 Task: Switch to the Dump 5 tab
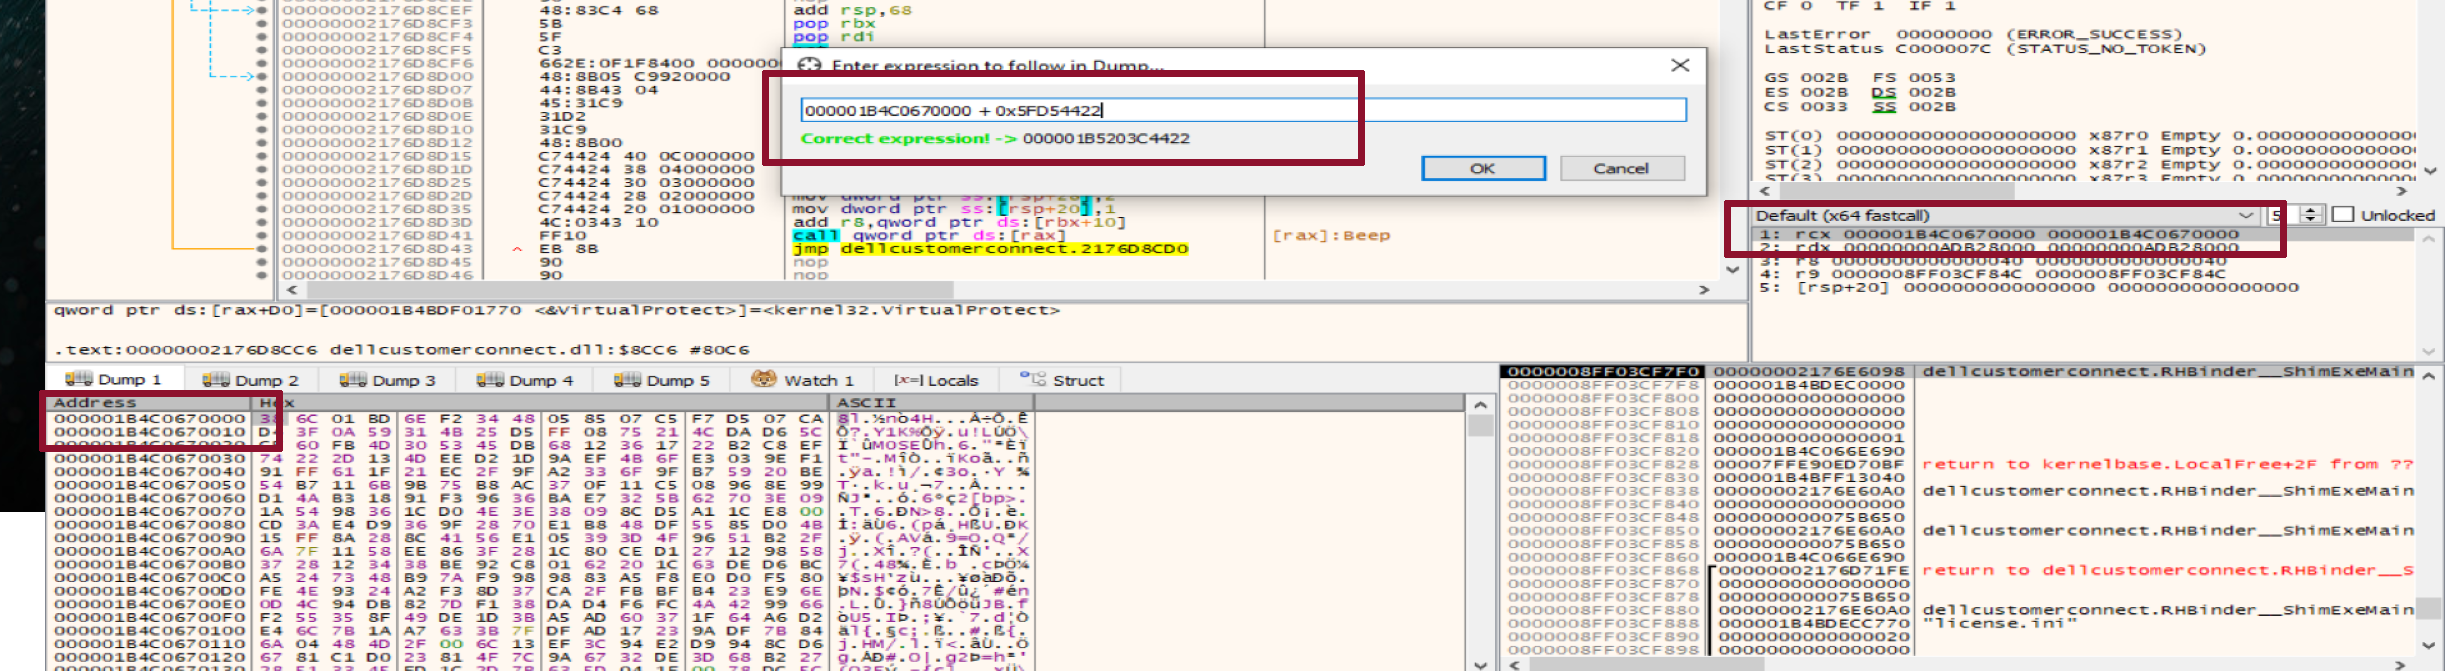[x=662, y=380]
